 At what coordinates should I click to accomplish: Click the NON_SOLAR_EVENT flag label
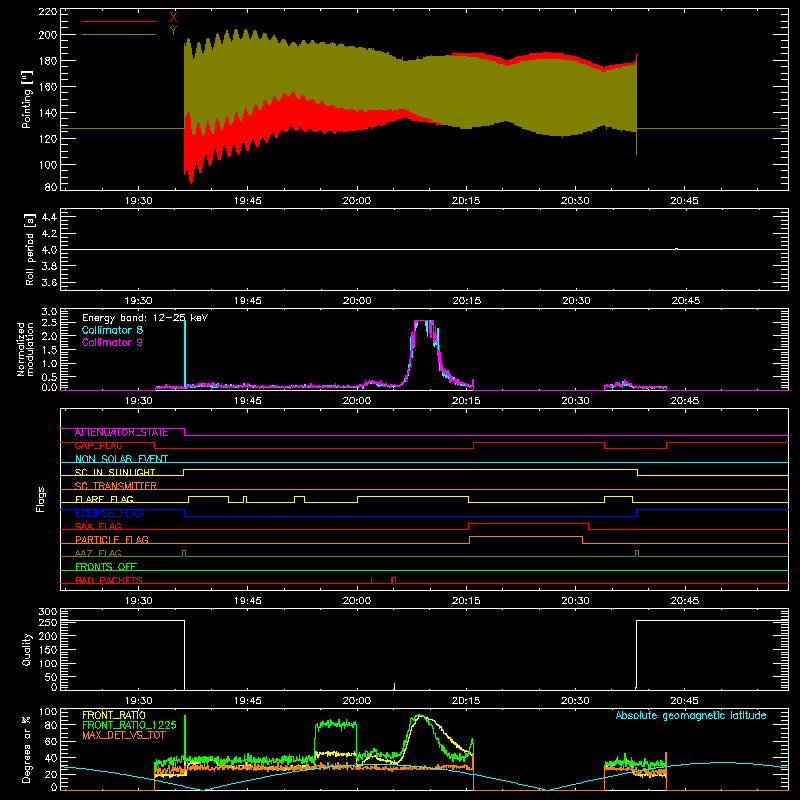(121, 459)
